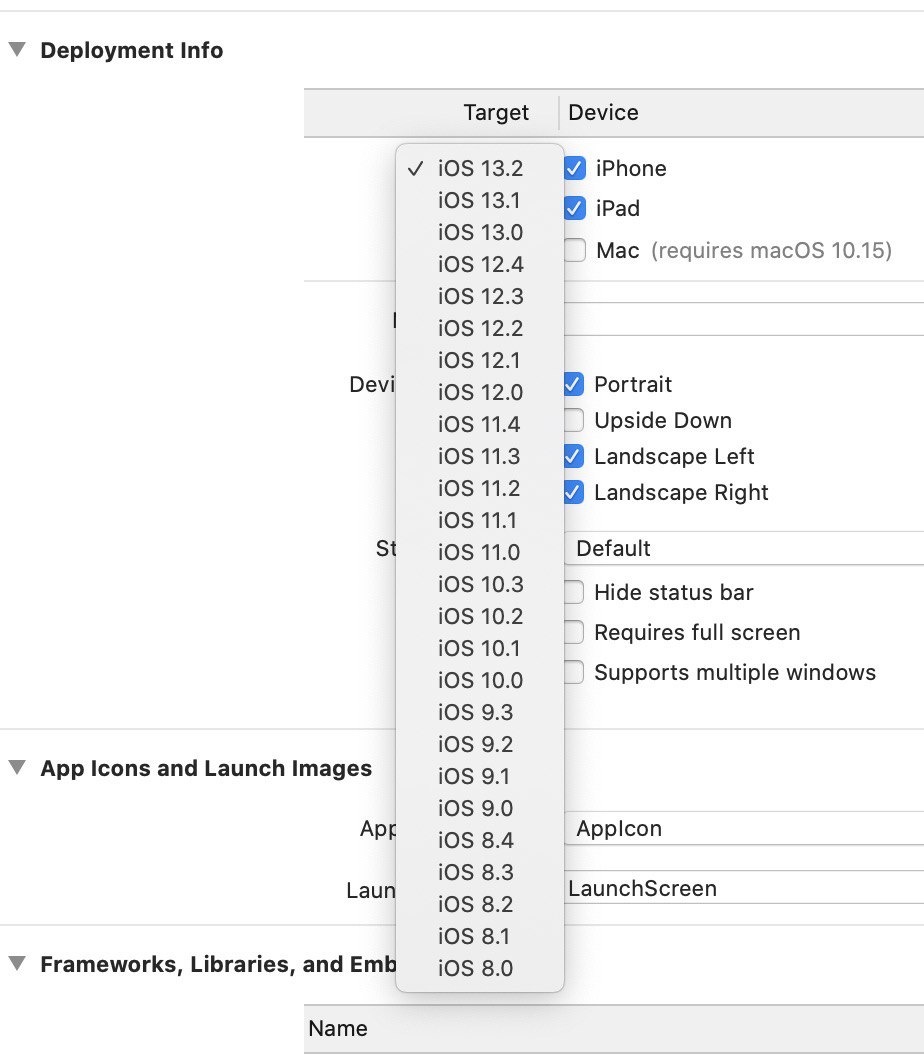
Task: Choose iOS 8.3 in the list
Action: click(480, 871)
